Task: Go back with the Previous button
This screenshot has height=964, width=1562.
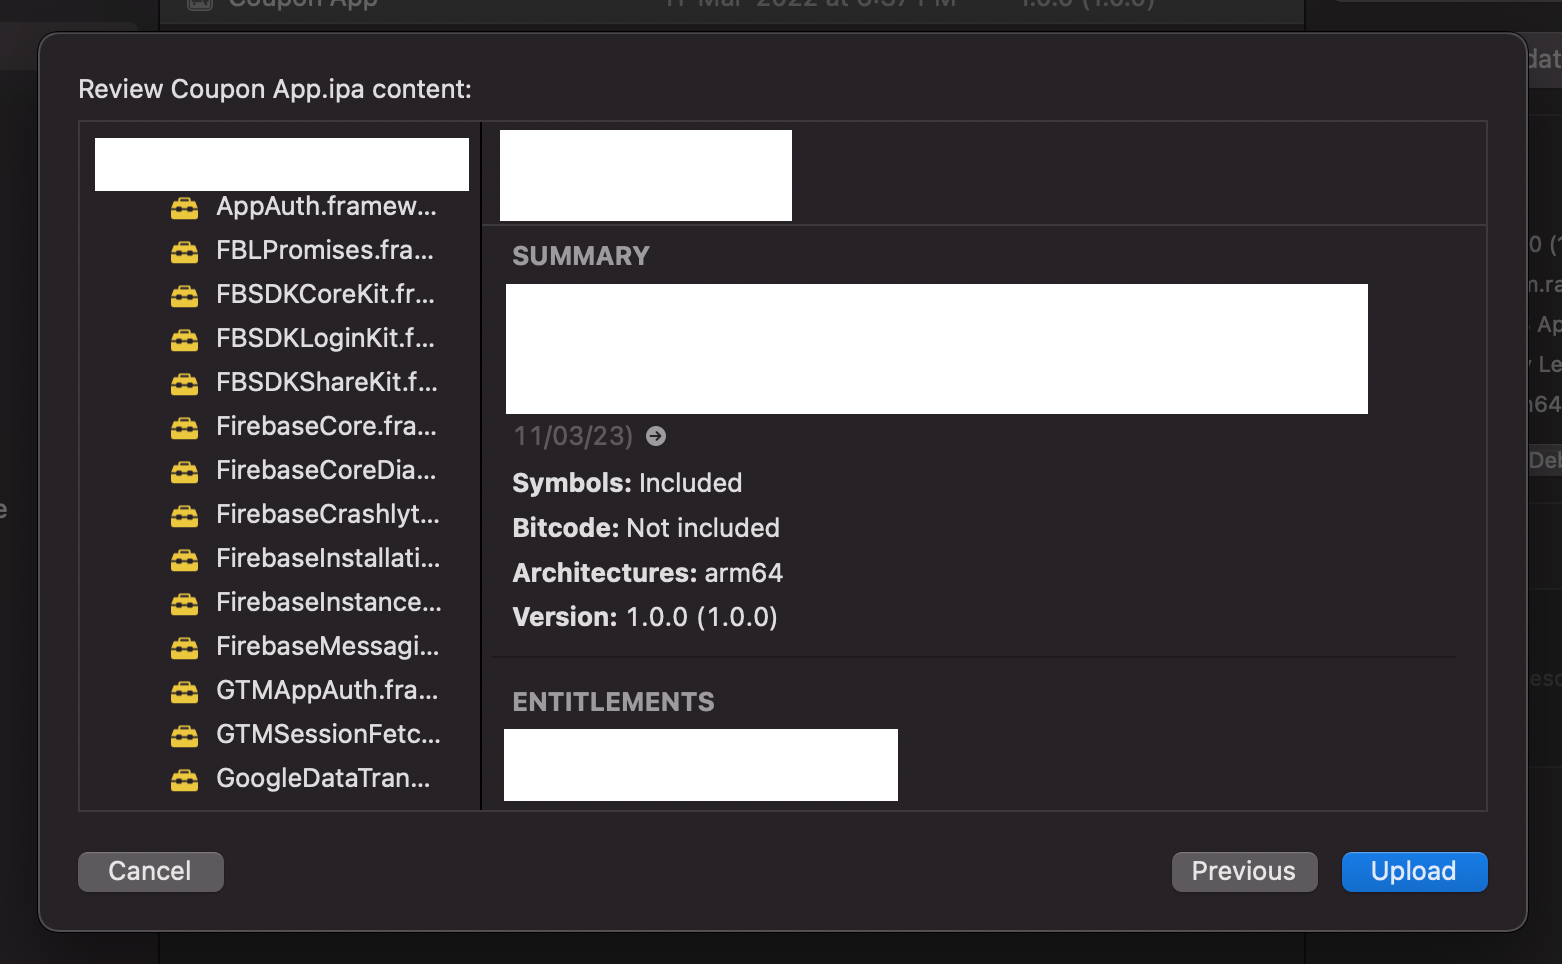Action: point(1244,871)
